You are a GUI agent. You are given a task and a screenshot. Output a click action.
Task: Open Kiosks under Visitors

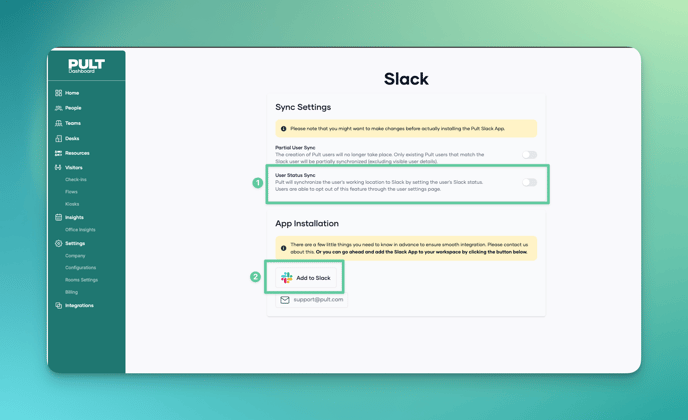(72, 204)
